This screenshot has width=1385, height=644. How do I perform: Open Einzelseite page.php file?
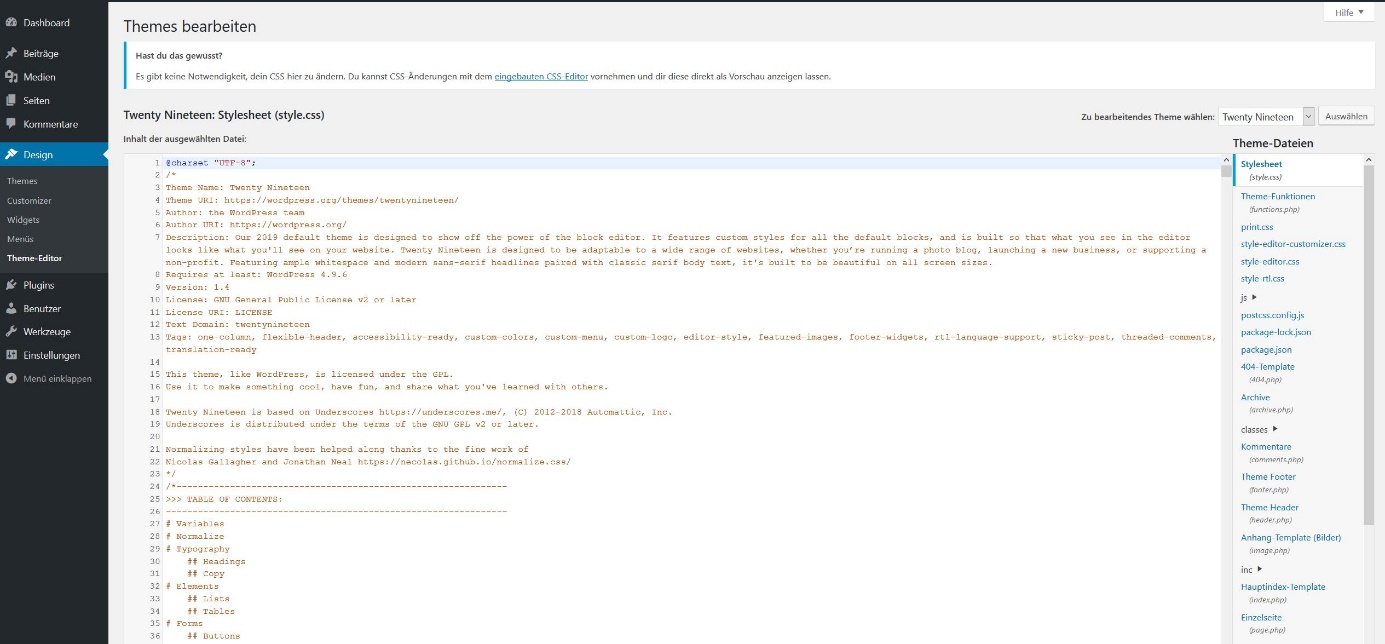click(x=1261, y=617)
